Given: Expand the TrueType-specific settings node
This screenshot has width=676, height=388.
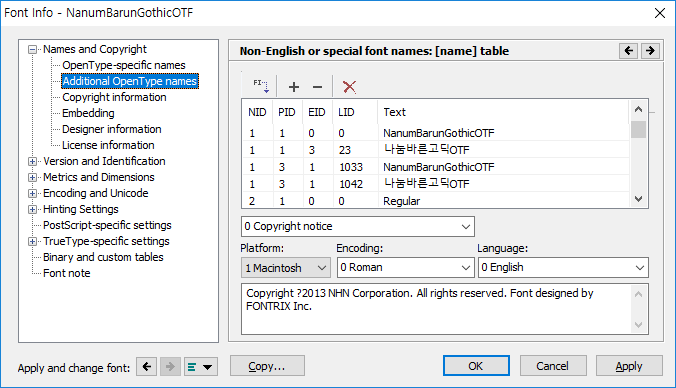Looking at the screenshot, I should click(32, 241).
